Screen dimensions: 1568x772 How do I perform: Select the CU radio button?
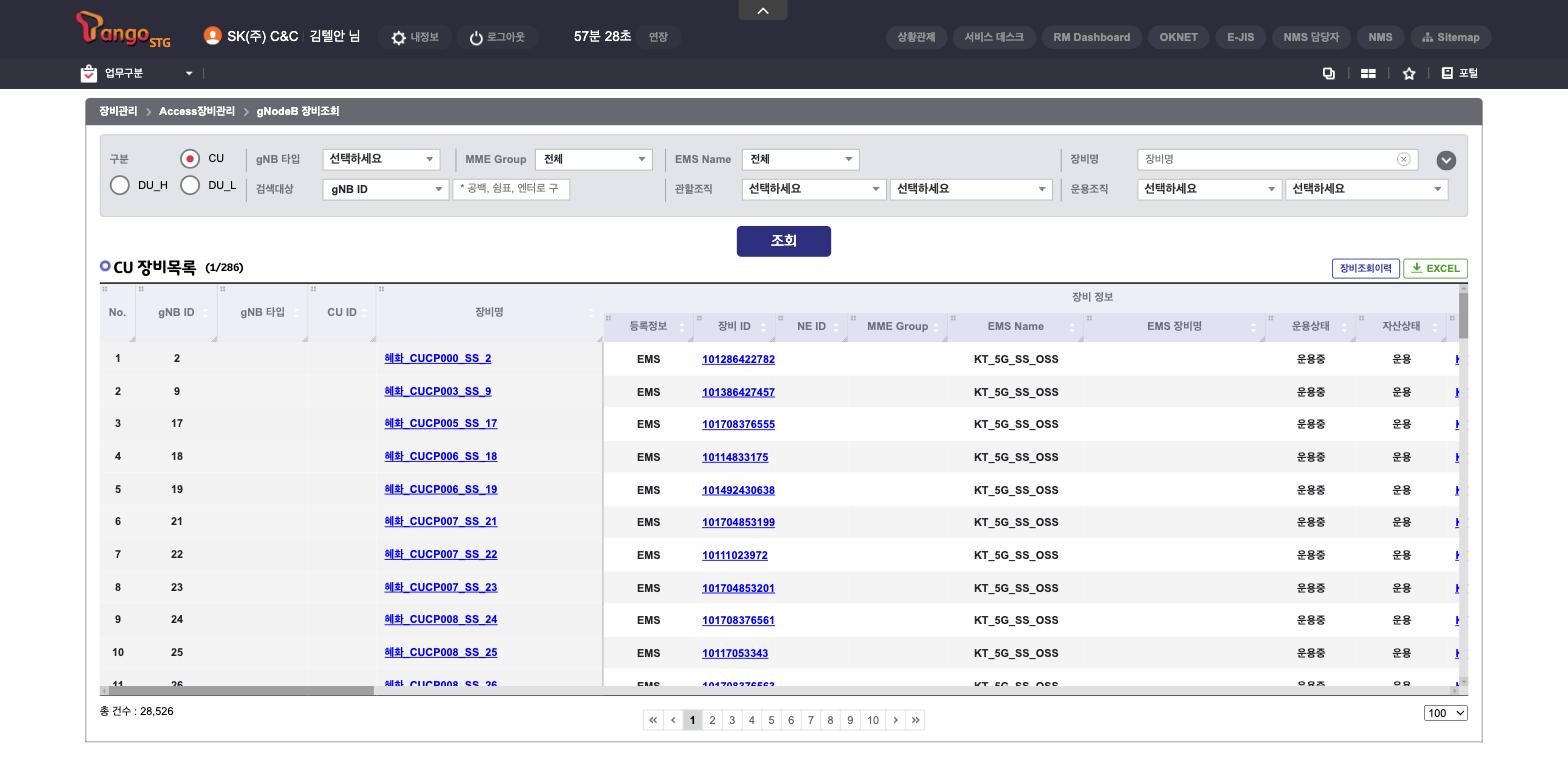[190, 159]
